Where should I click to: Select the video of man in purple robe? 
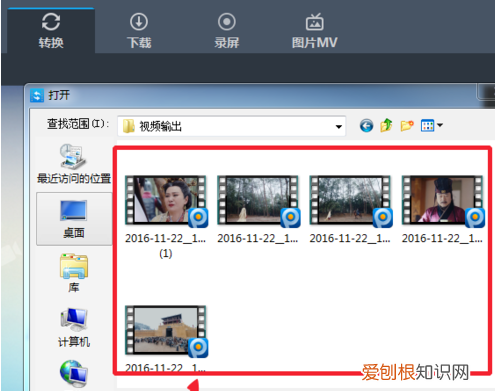[443, 201]
